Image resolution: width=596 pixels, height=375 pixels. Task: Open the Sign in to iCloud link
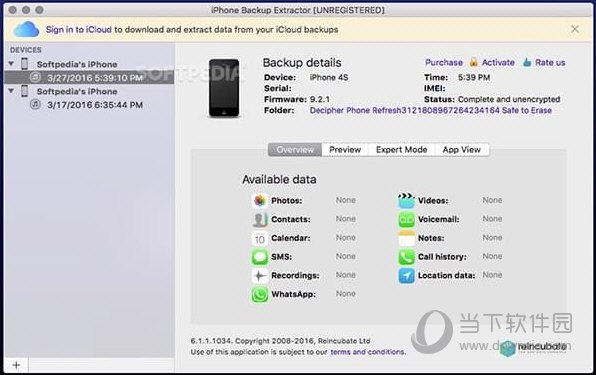(79, 30)
